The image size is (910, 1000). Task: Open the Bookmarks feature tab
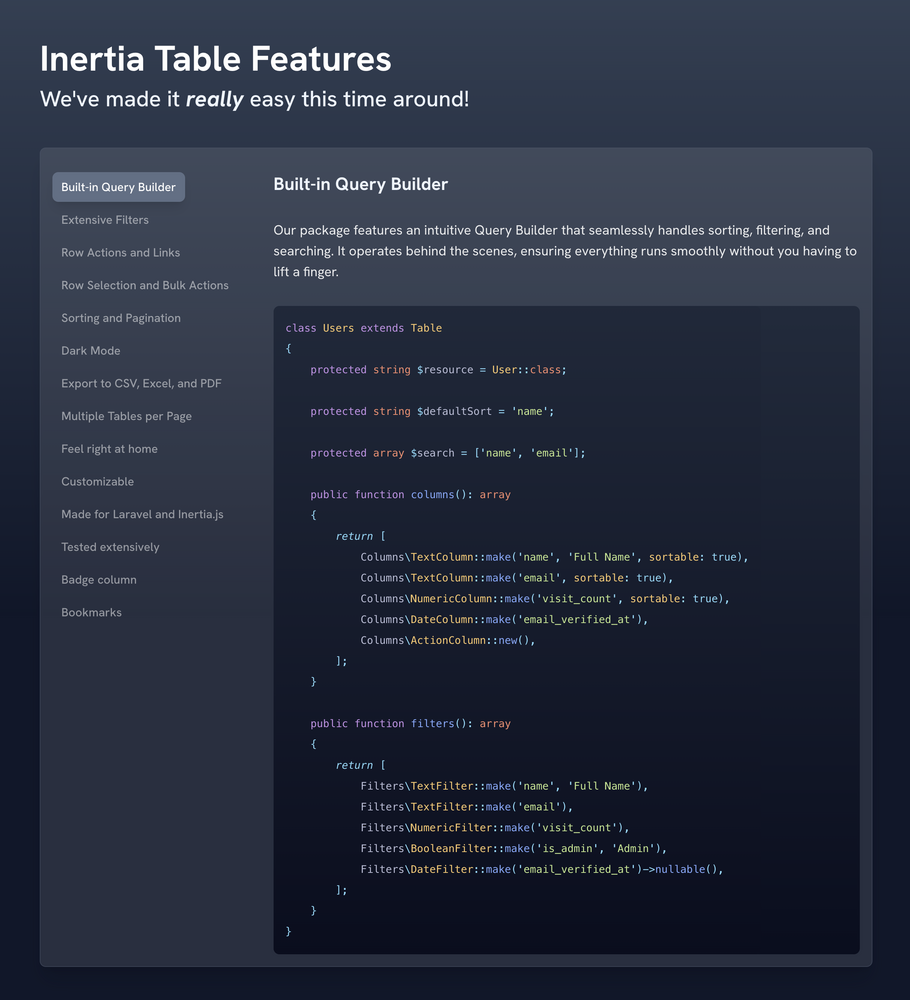(91, 612)
